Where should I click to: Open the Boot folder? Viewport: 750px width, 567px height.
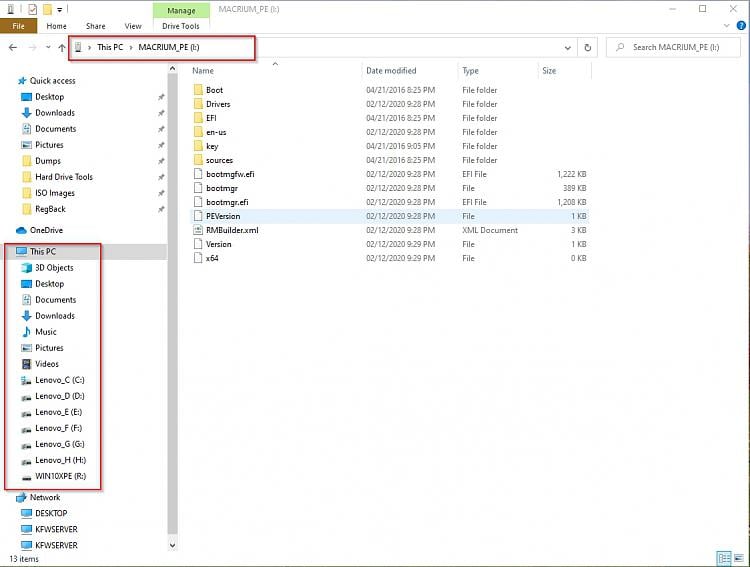tap(214, 90)
